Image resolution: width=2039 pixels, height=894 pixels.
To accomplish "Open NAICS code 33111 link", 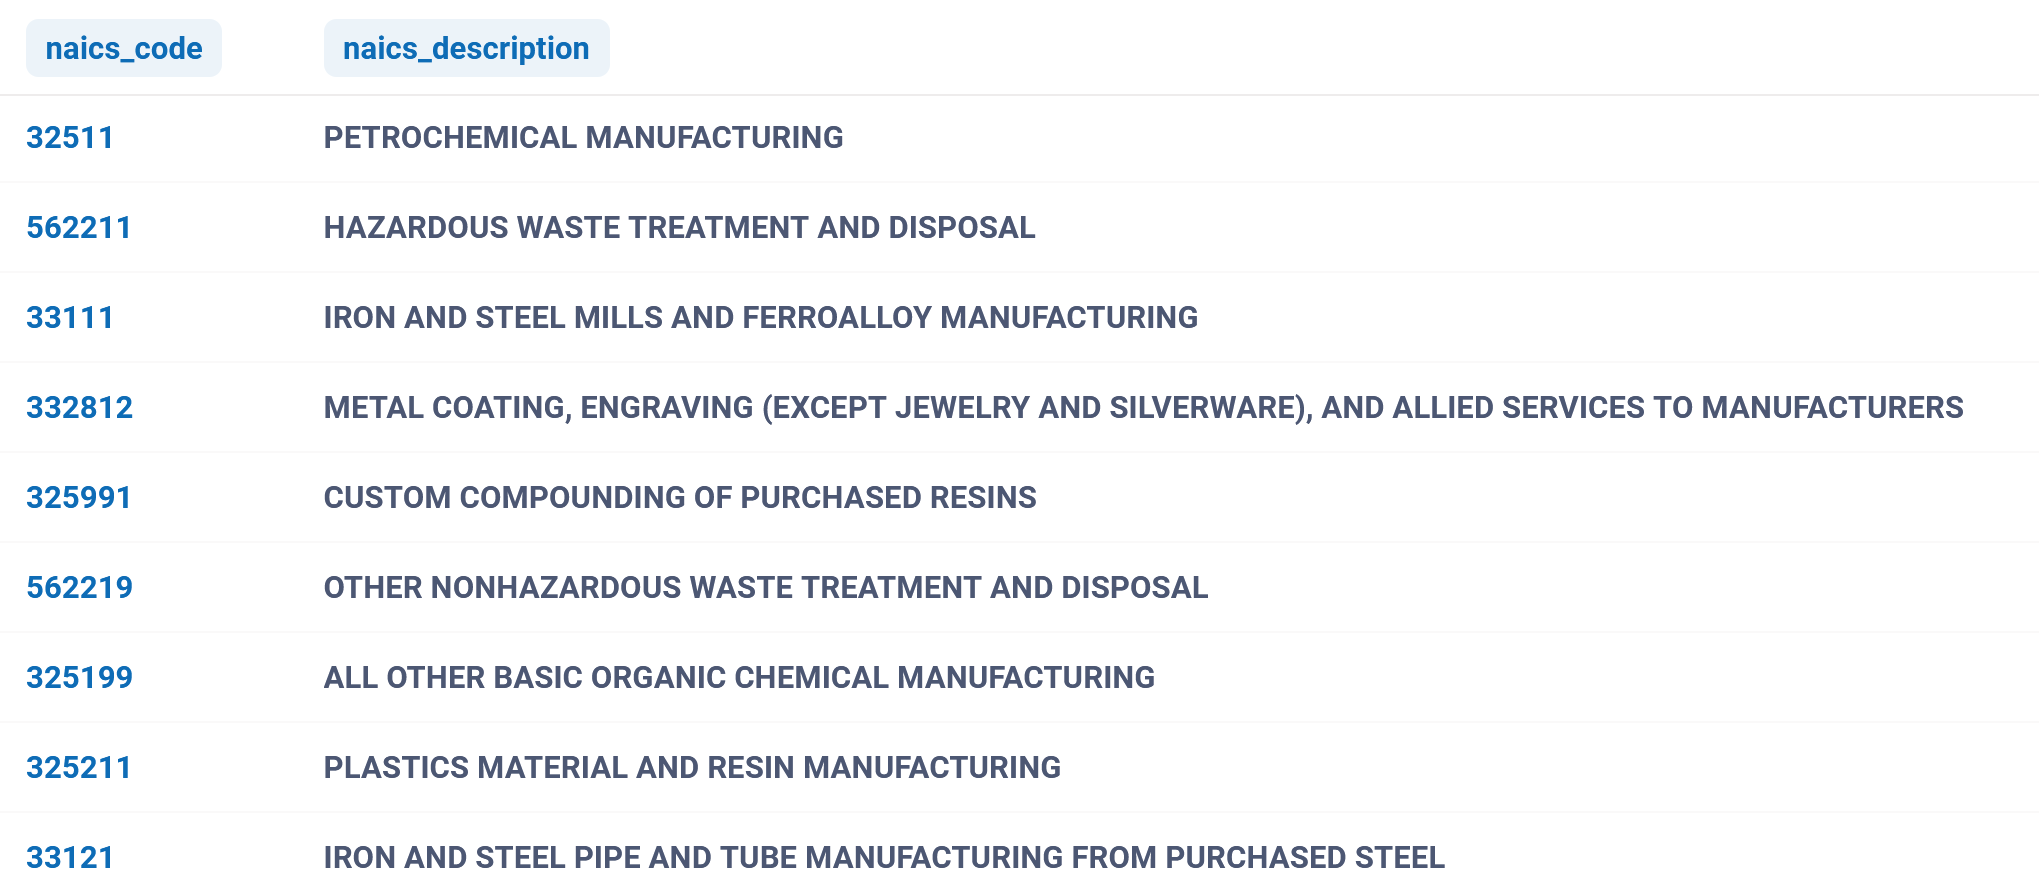I will click(70, 318).
